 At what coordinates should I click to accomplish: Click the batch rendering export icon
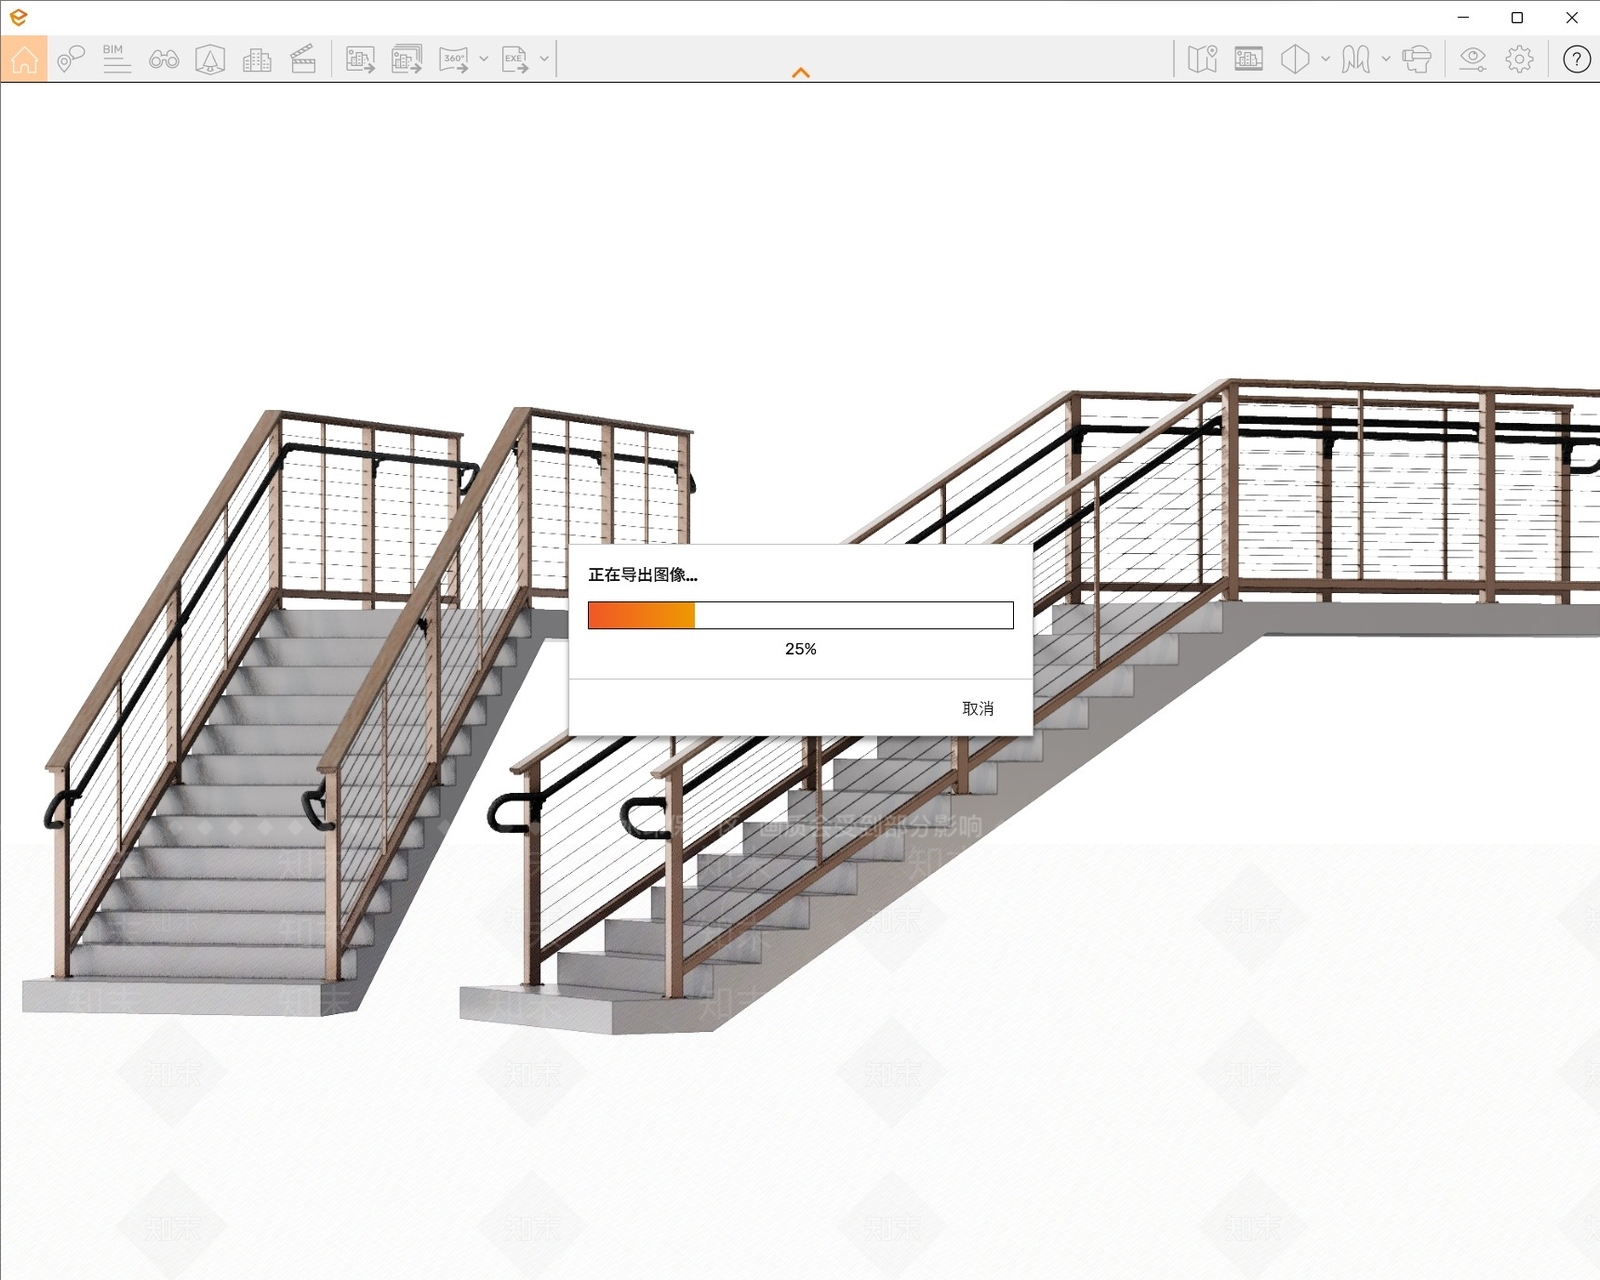(x=407, y=59)
